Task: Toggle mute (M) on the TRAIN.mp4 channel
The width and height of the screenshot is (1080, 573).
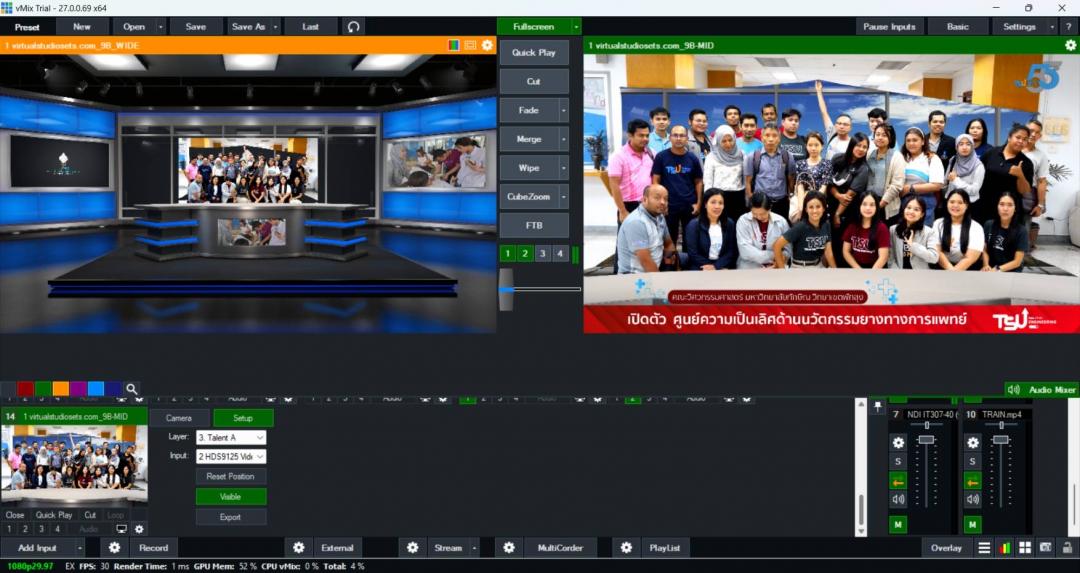Action: pos(972,524)
